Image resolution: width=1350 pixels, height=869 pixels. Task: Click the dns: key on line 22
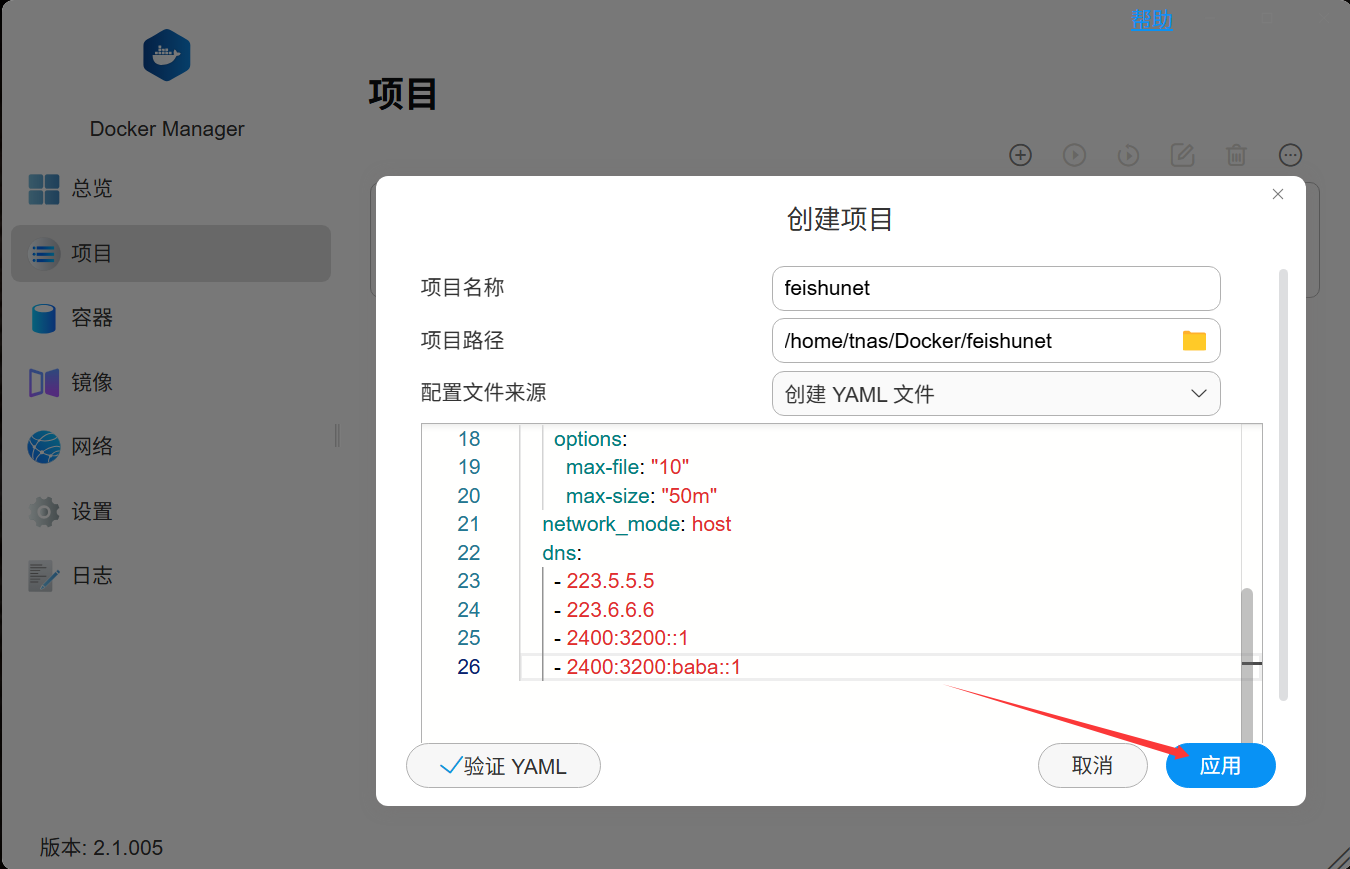point(562,553)
